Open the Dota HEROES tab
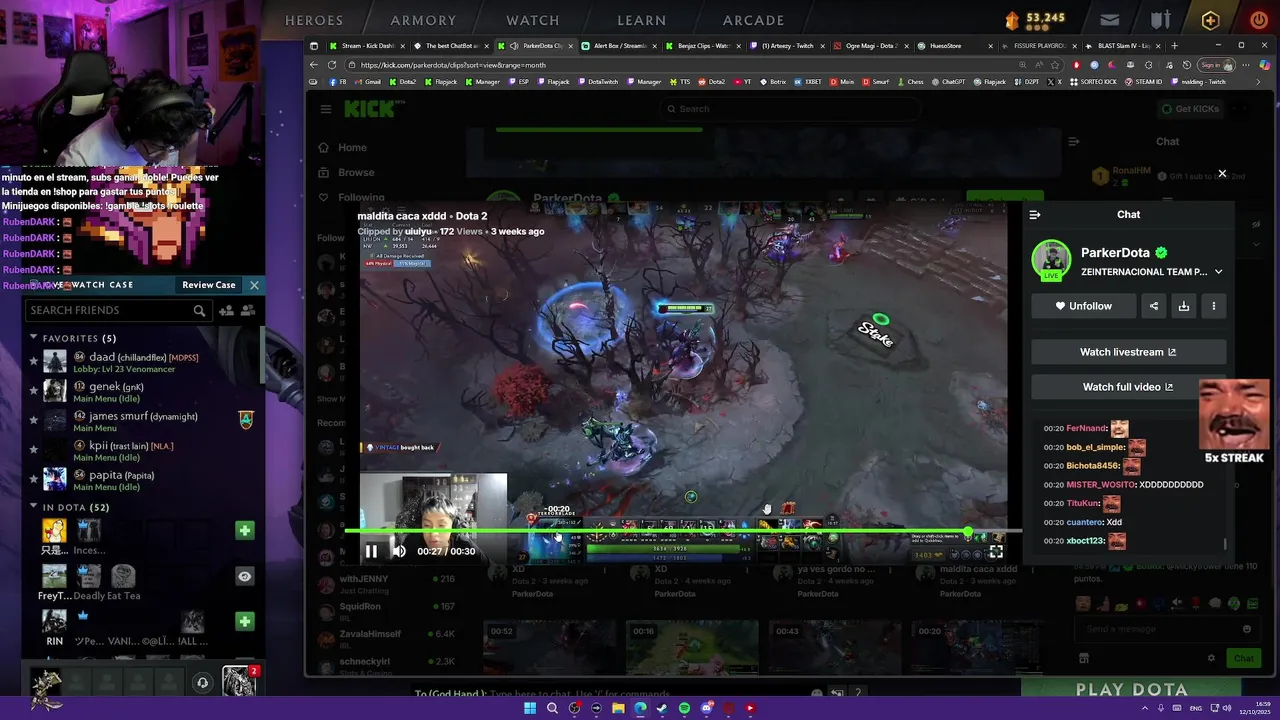 314,20
